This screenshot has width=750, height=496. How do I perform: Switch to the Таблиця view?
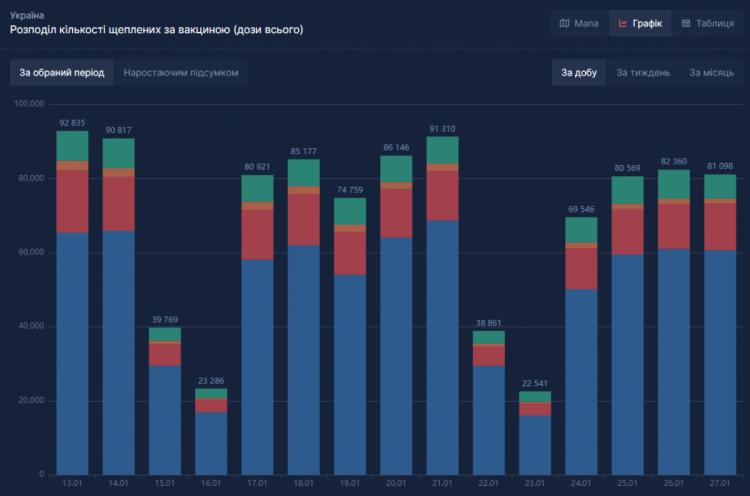pos(707,23)
